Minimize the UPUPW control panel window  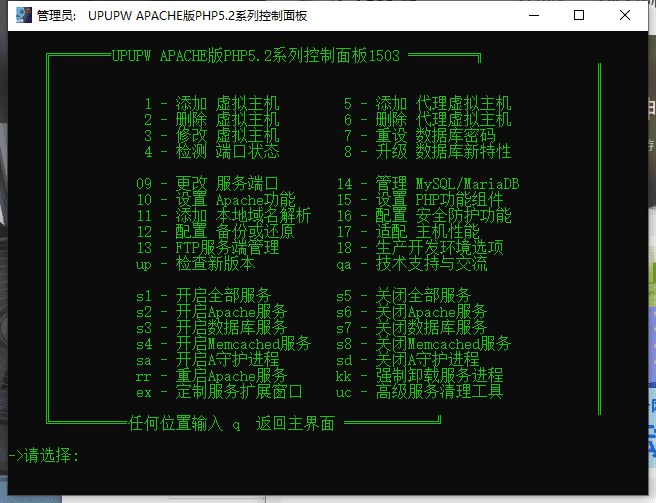click(x=534, y=15)
